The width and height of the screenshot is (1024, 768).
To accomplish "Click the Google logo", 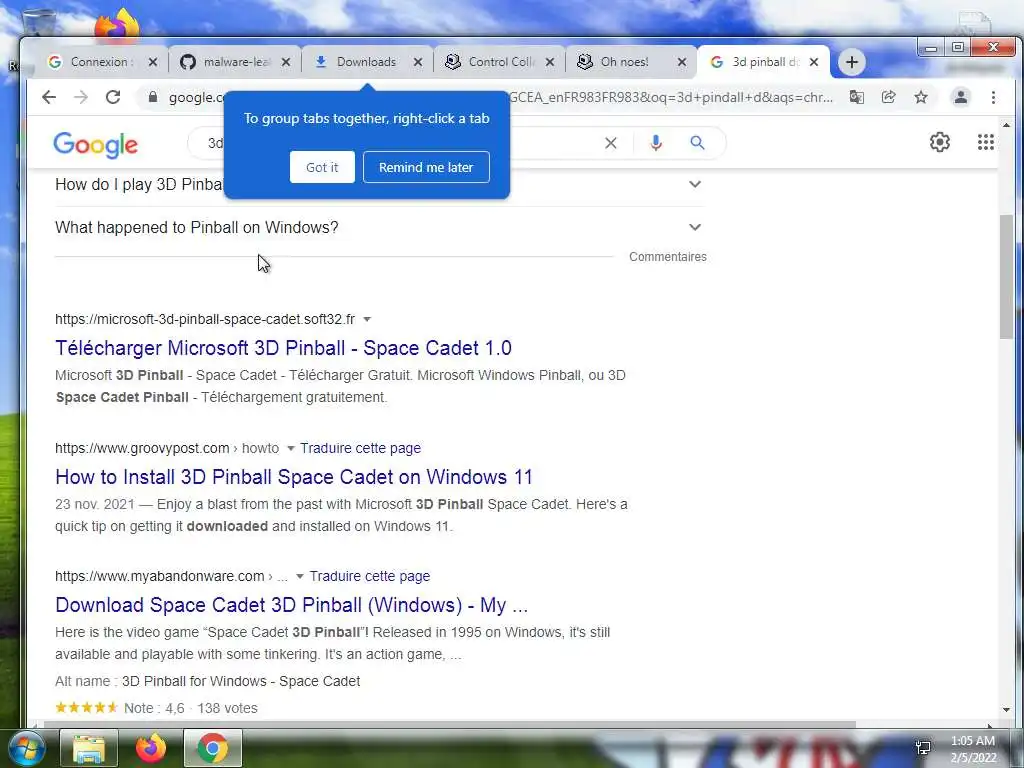I will pos(95,145).
